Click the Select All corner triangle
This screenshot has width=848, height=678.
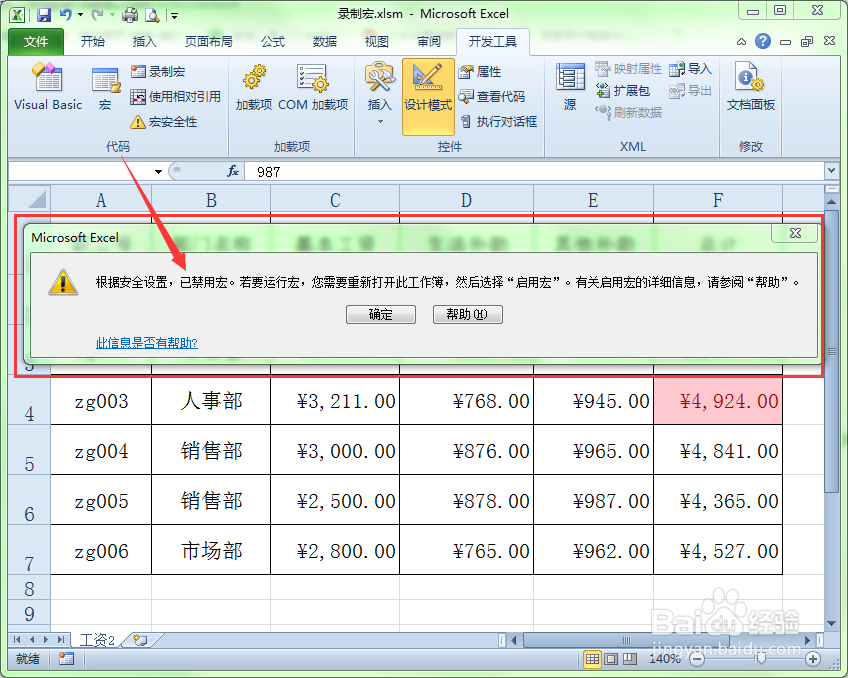point(30,200)
